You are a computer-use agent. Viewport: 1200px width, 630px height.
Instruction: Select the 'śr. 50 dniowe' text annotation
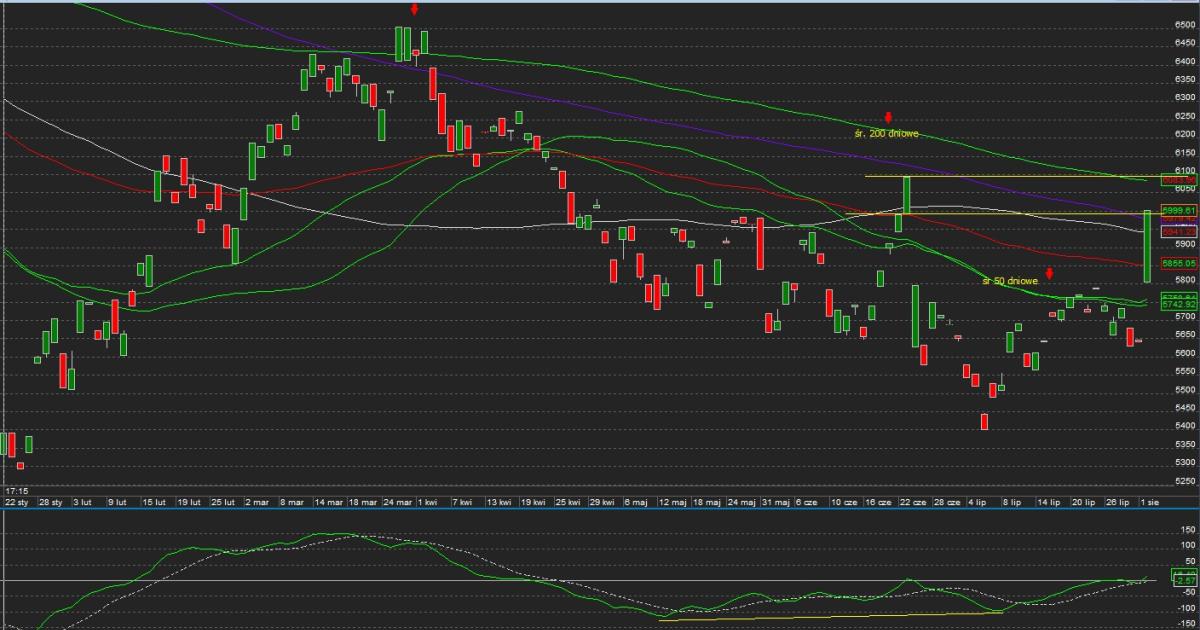(x=1011, y=281)
